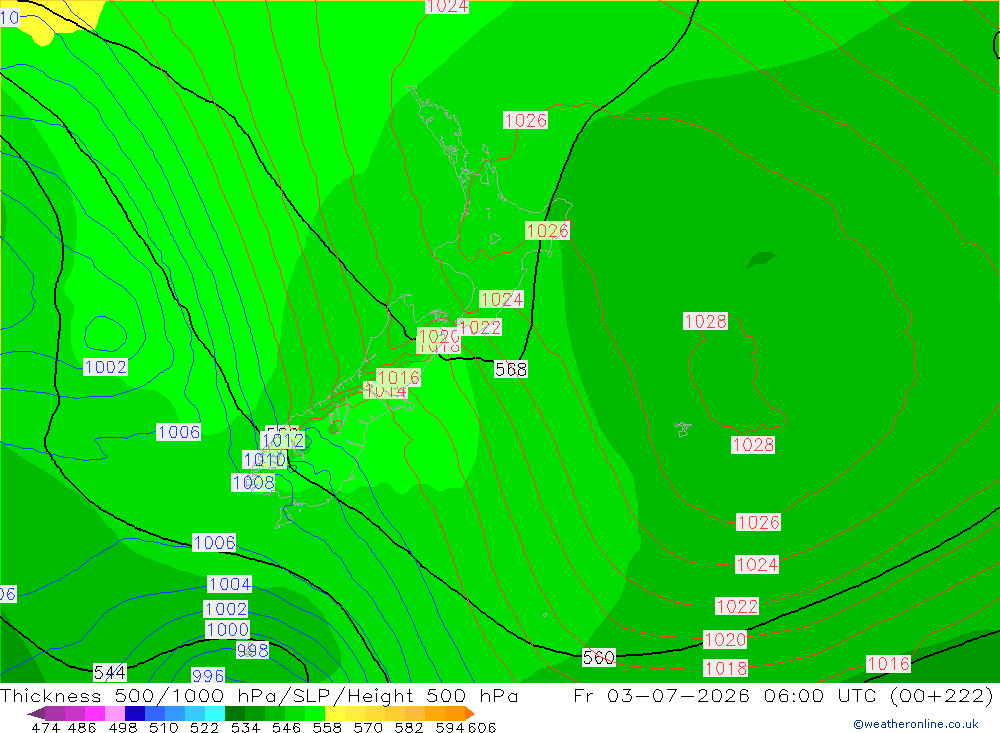Click the red 1022 label above the lower 1020 label
Screen dimensions: 1000x733
pyautogui.click(x=737, y=607)
